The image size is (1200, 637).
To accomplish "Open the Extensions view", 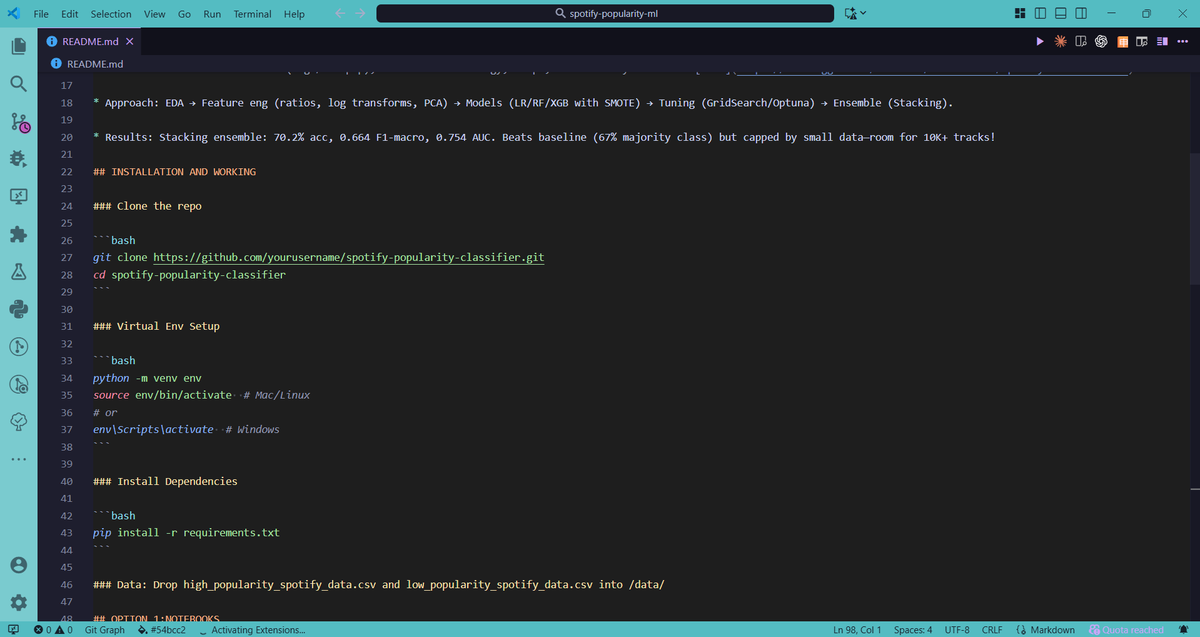I will coord(18,234).
